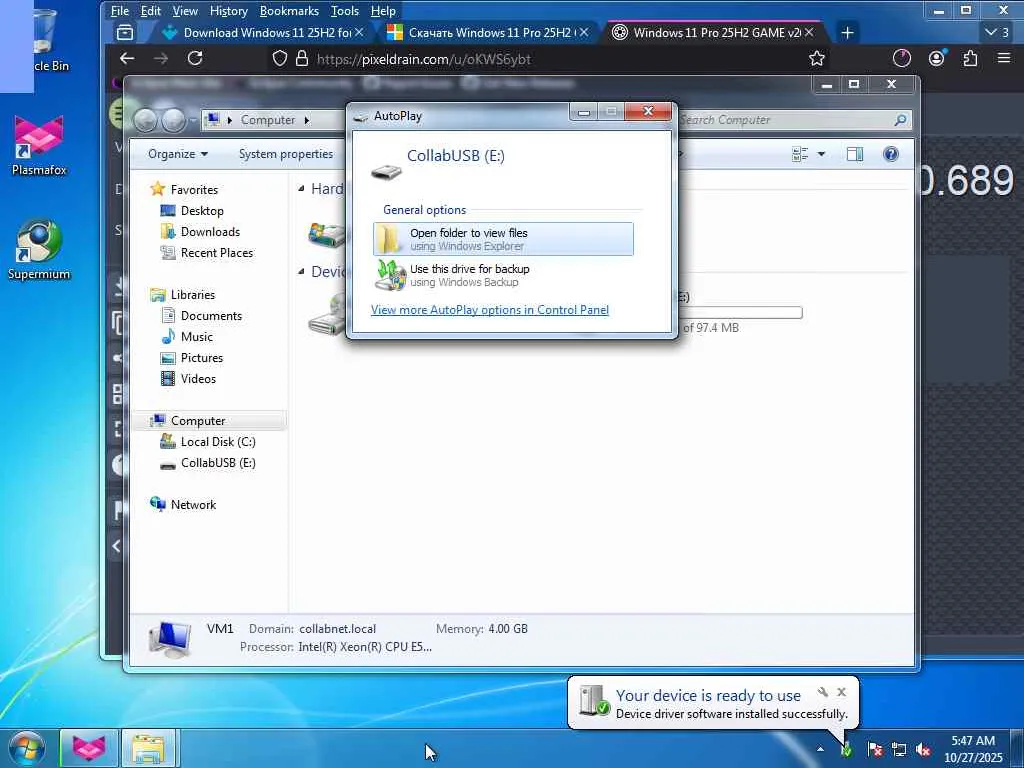
Task: Open the change view dropdown arrow
Action: [821, 154]
